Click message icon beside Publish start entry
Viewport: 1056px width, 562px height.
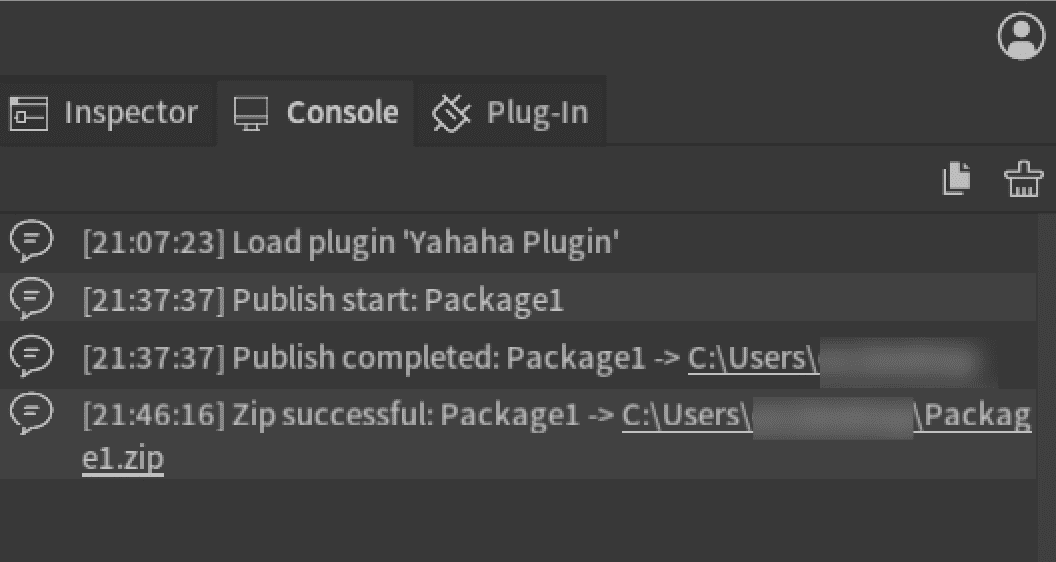31,297
